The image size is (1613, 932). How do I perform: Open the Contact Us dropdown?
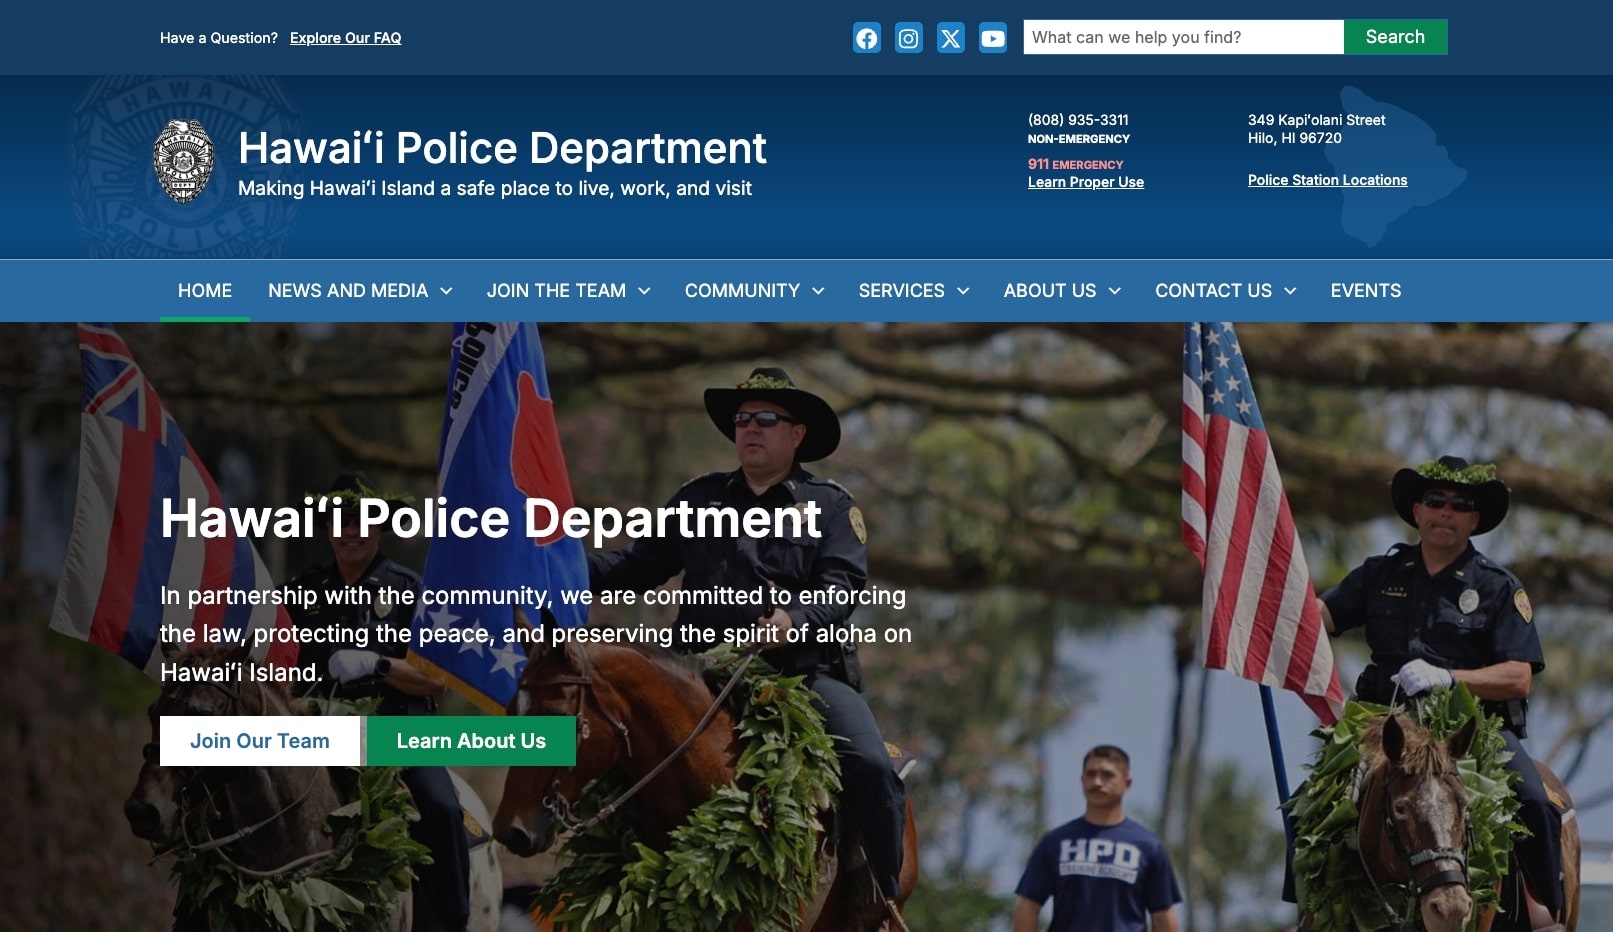(1290, 291)
